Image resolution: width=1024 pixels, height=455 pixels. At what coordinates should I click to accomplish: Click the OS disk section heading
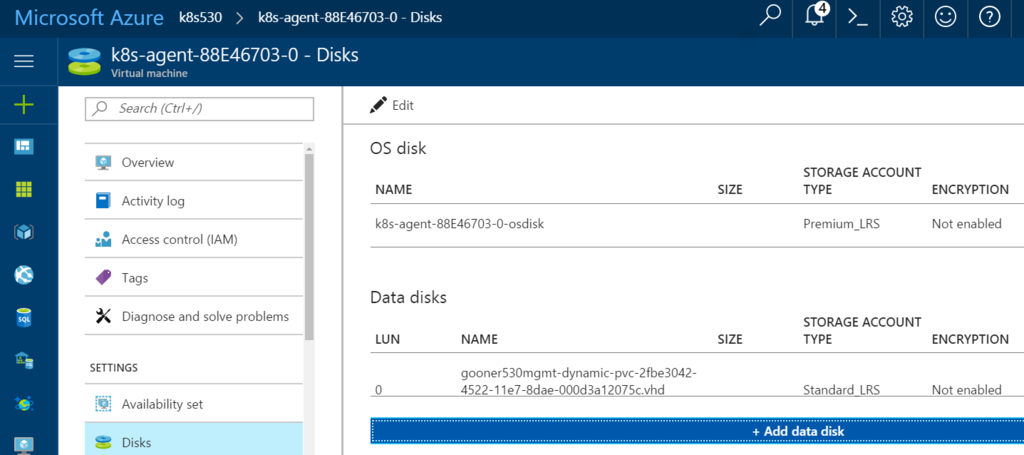tap(398, 148)
